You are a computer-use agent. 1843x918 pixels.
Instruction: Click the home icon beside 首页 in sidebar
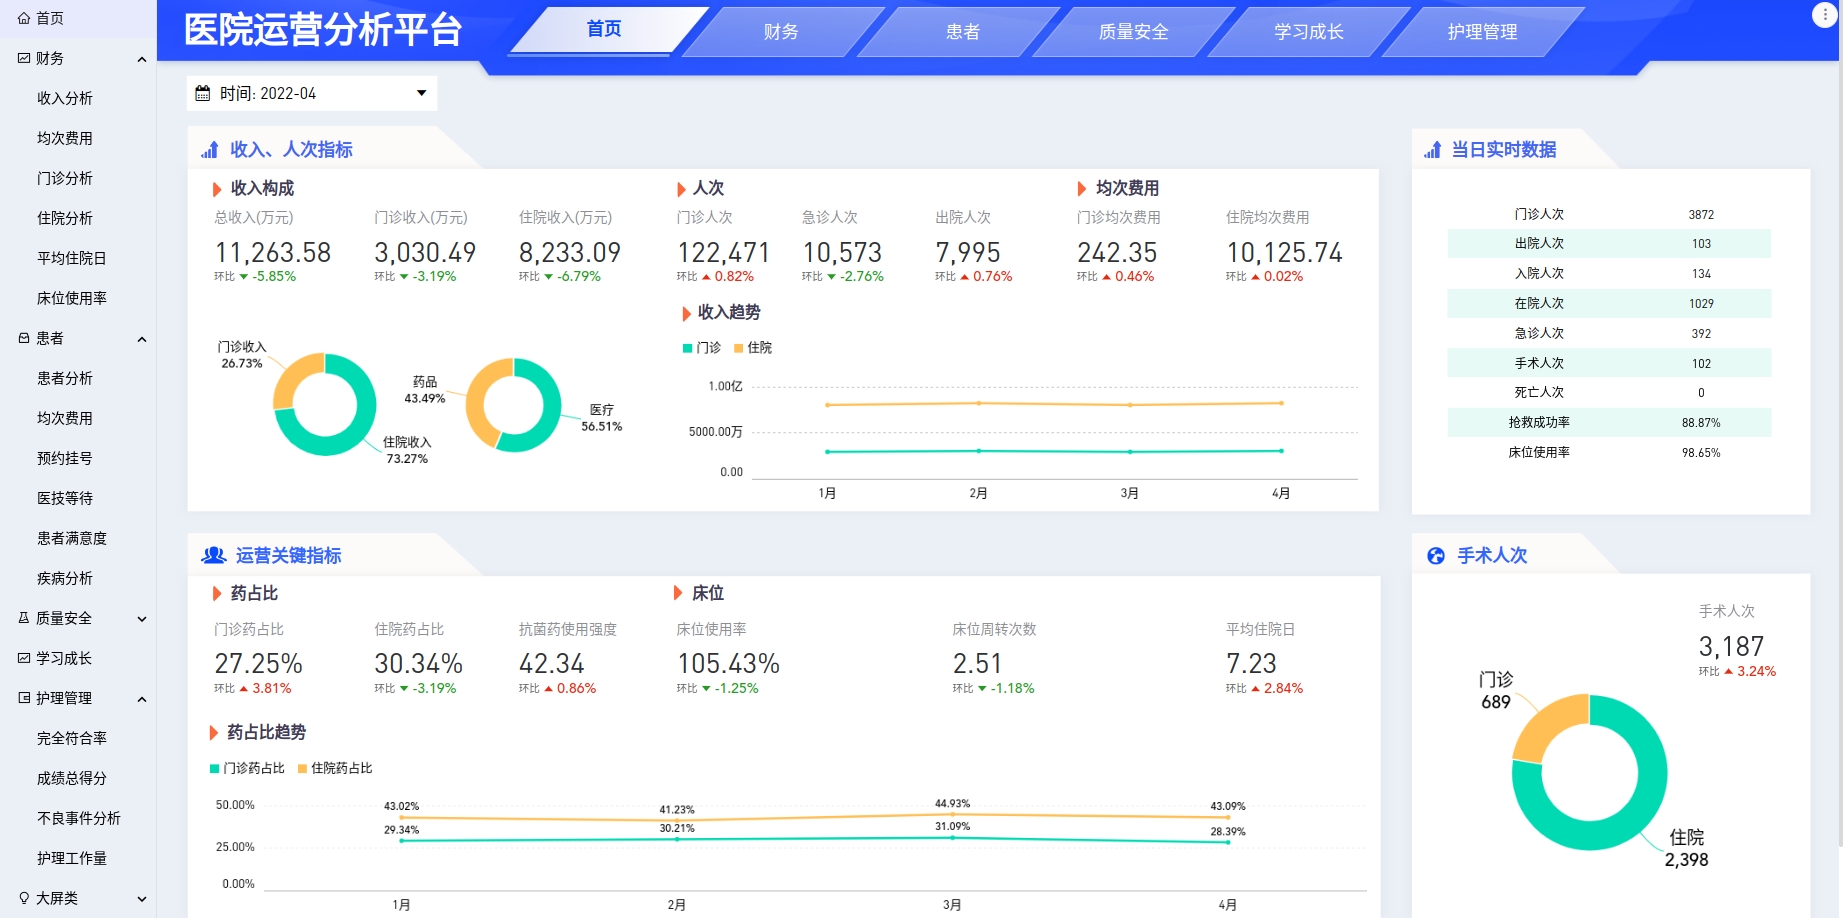tap(24, 18)
